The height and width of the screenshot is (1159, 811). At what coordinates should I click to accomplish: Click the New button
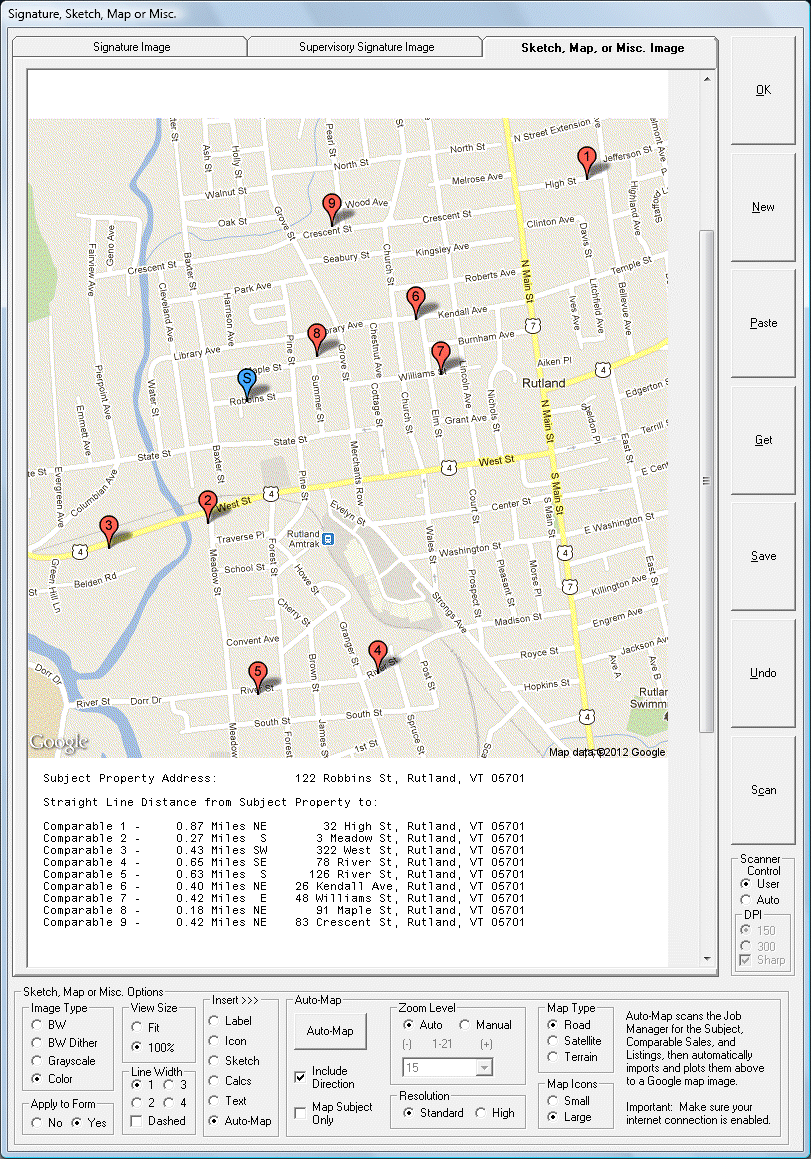pyautogui.click(x=763, y=207)
